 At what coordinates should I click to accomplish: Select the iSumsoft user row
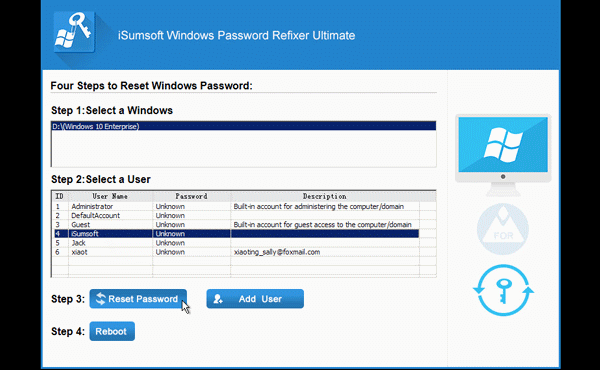pos(236,234)
